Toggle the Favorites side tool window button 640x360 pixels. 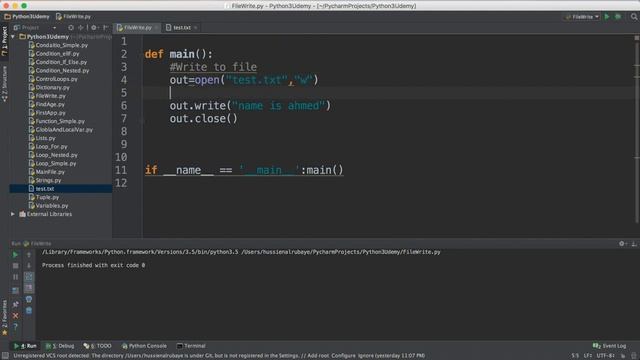(4, 318)
